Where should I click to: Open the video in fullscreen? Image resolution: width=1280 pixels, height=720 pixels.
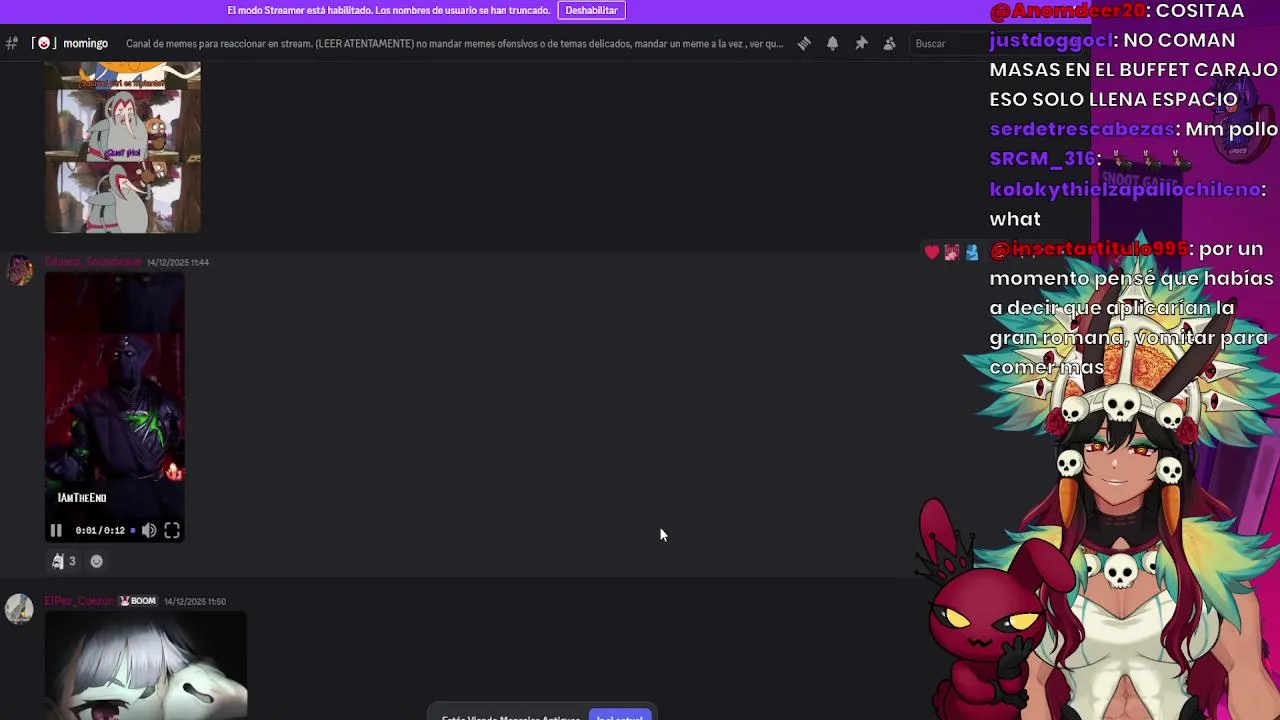[172, 531]
